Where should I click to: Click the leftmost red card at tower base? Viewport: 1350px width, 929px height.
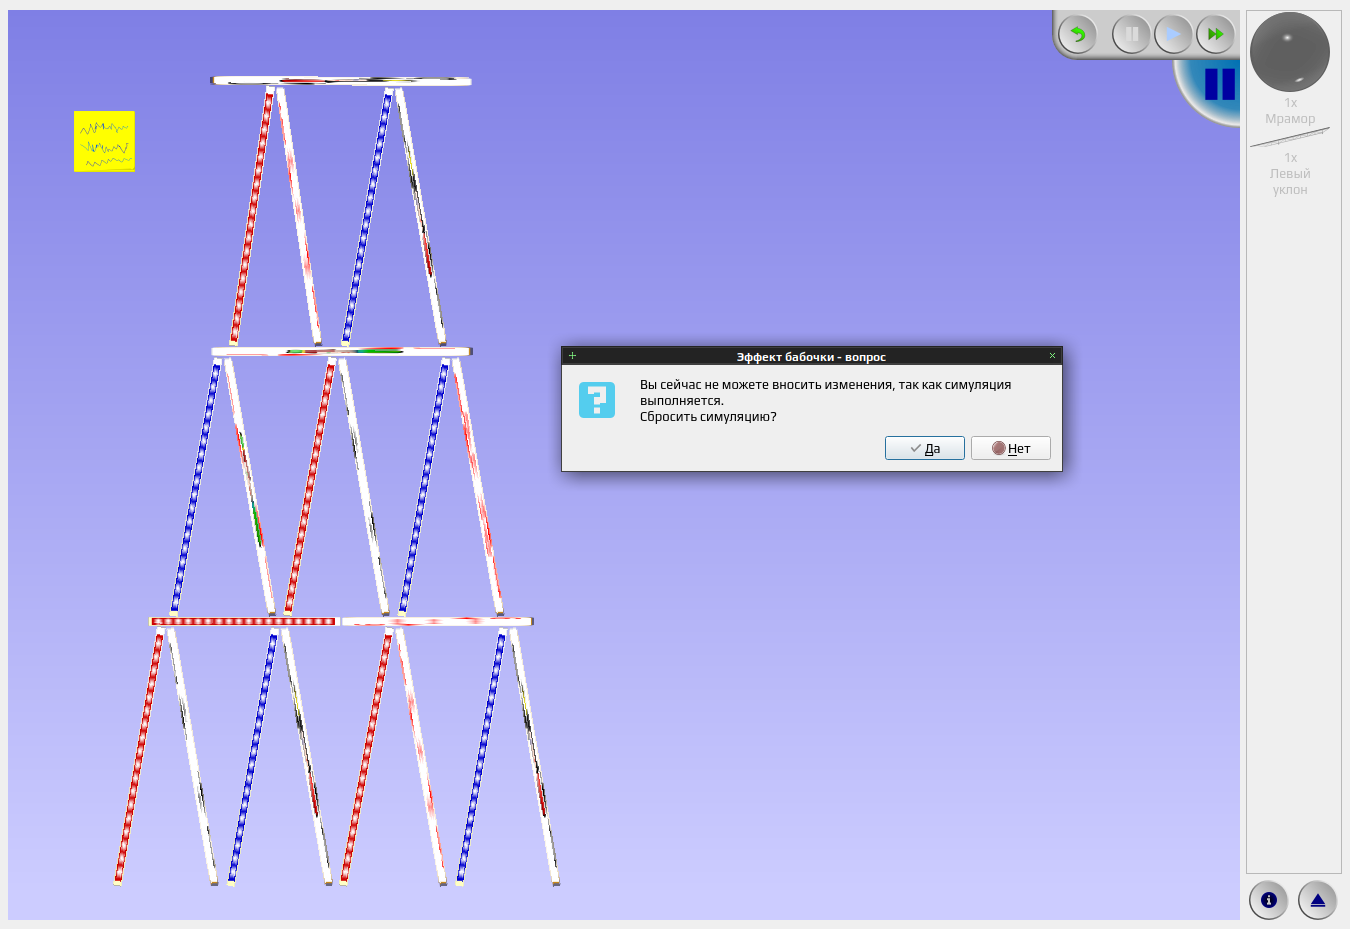tap(138, 756)
